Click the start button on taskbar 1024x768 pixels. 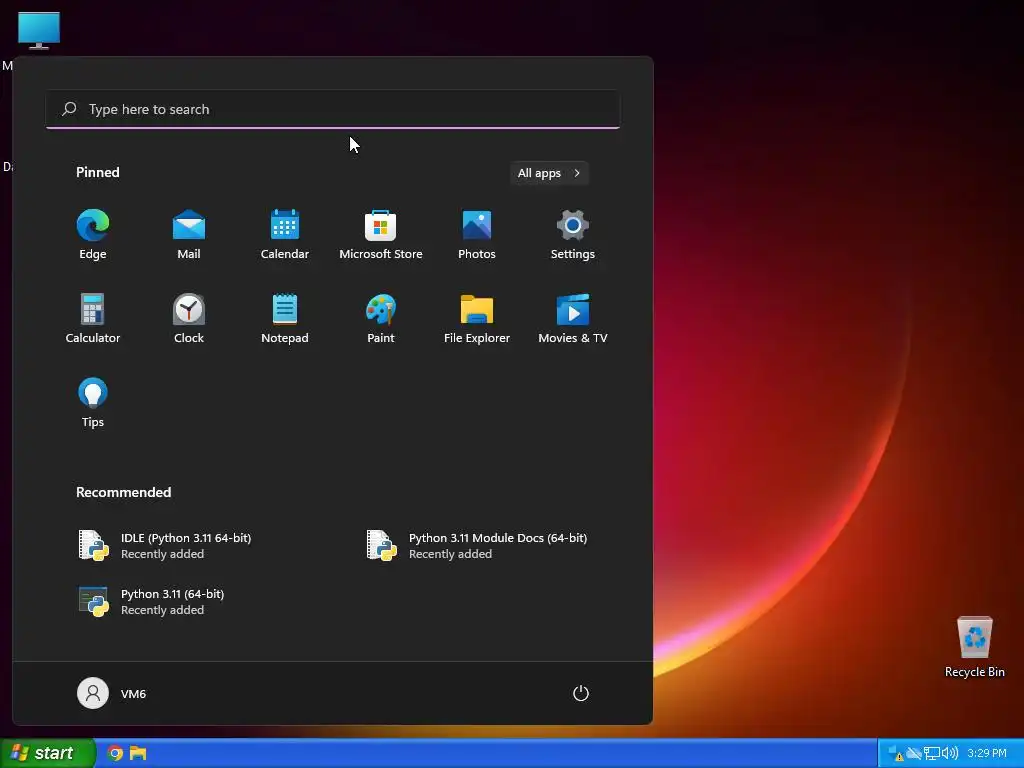(x=47, y=753)
